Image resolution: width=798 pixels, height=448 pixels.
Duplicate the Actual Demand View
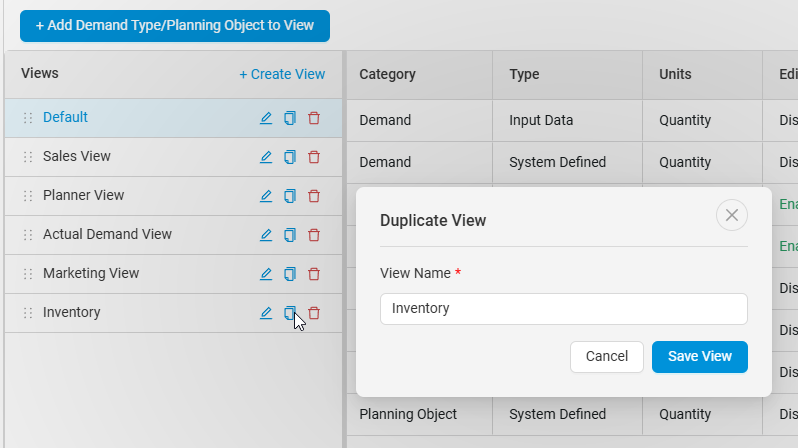[x=290, y=235]
